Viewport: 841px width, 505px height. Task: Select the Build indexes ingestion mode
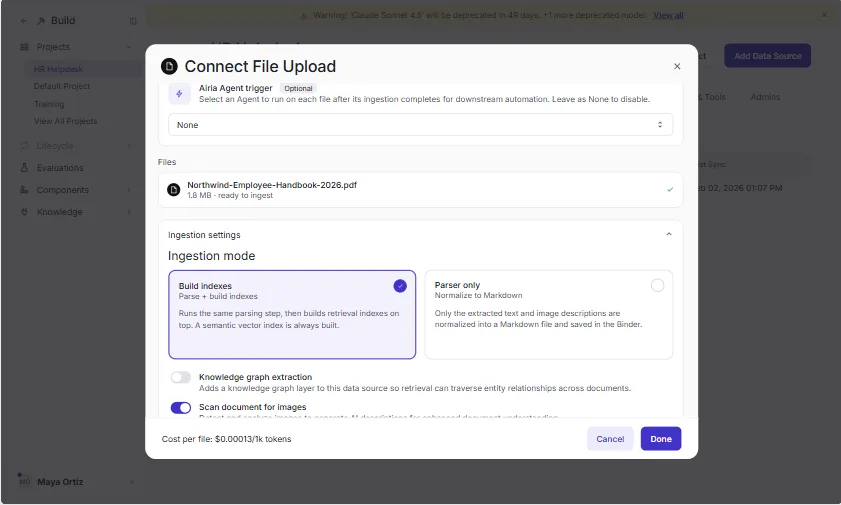[x=292, y=315]
